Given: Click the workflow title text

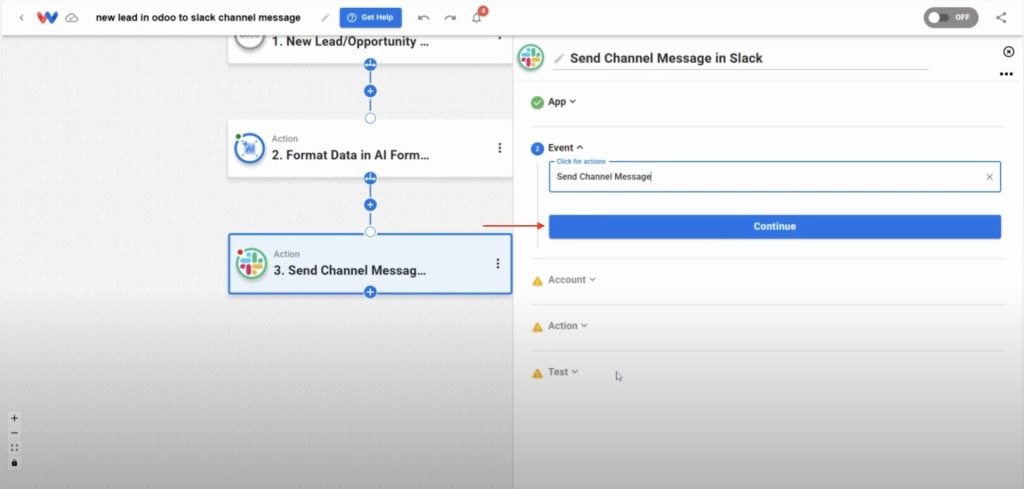Looking at the screenshot, I should (199, 18).
